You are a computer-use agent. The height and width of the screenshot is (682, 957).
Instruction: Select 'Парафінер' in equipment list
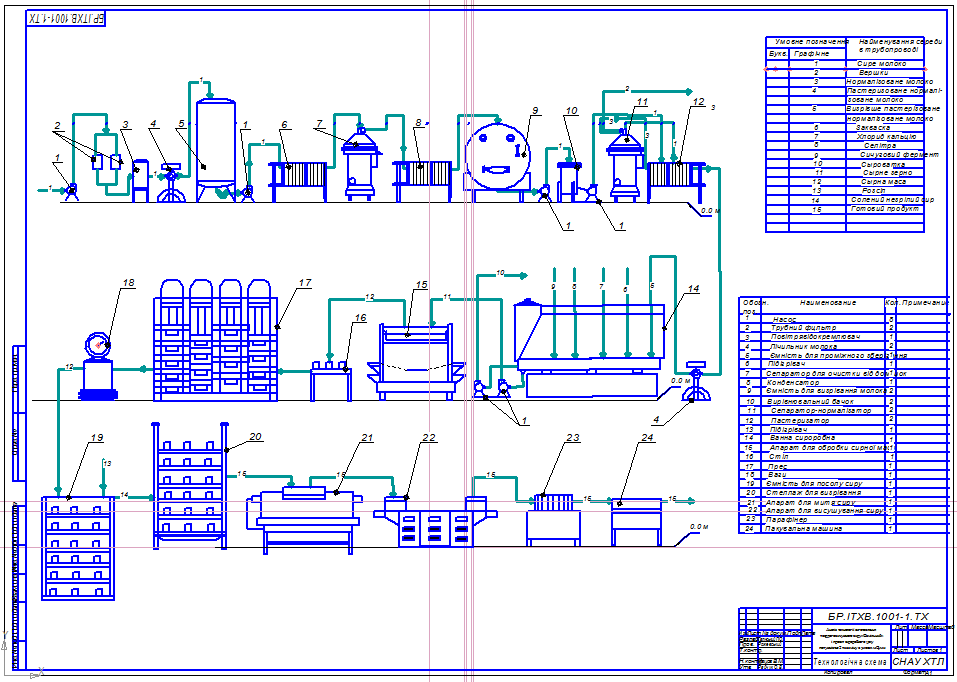pos(786,520)
